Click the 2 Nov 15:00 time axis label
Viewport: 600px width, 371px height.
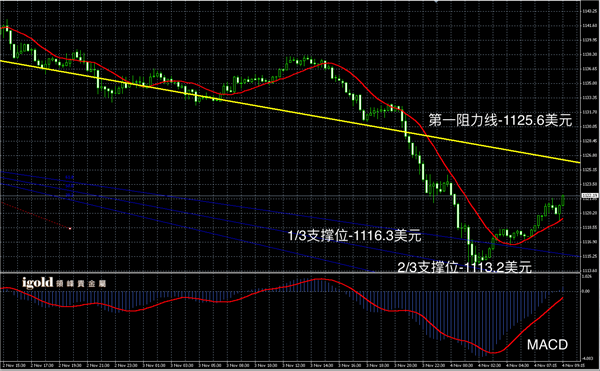tap(14, 366)
